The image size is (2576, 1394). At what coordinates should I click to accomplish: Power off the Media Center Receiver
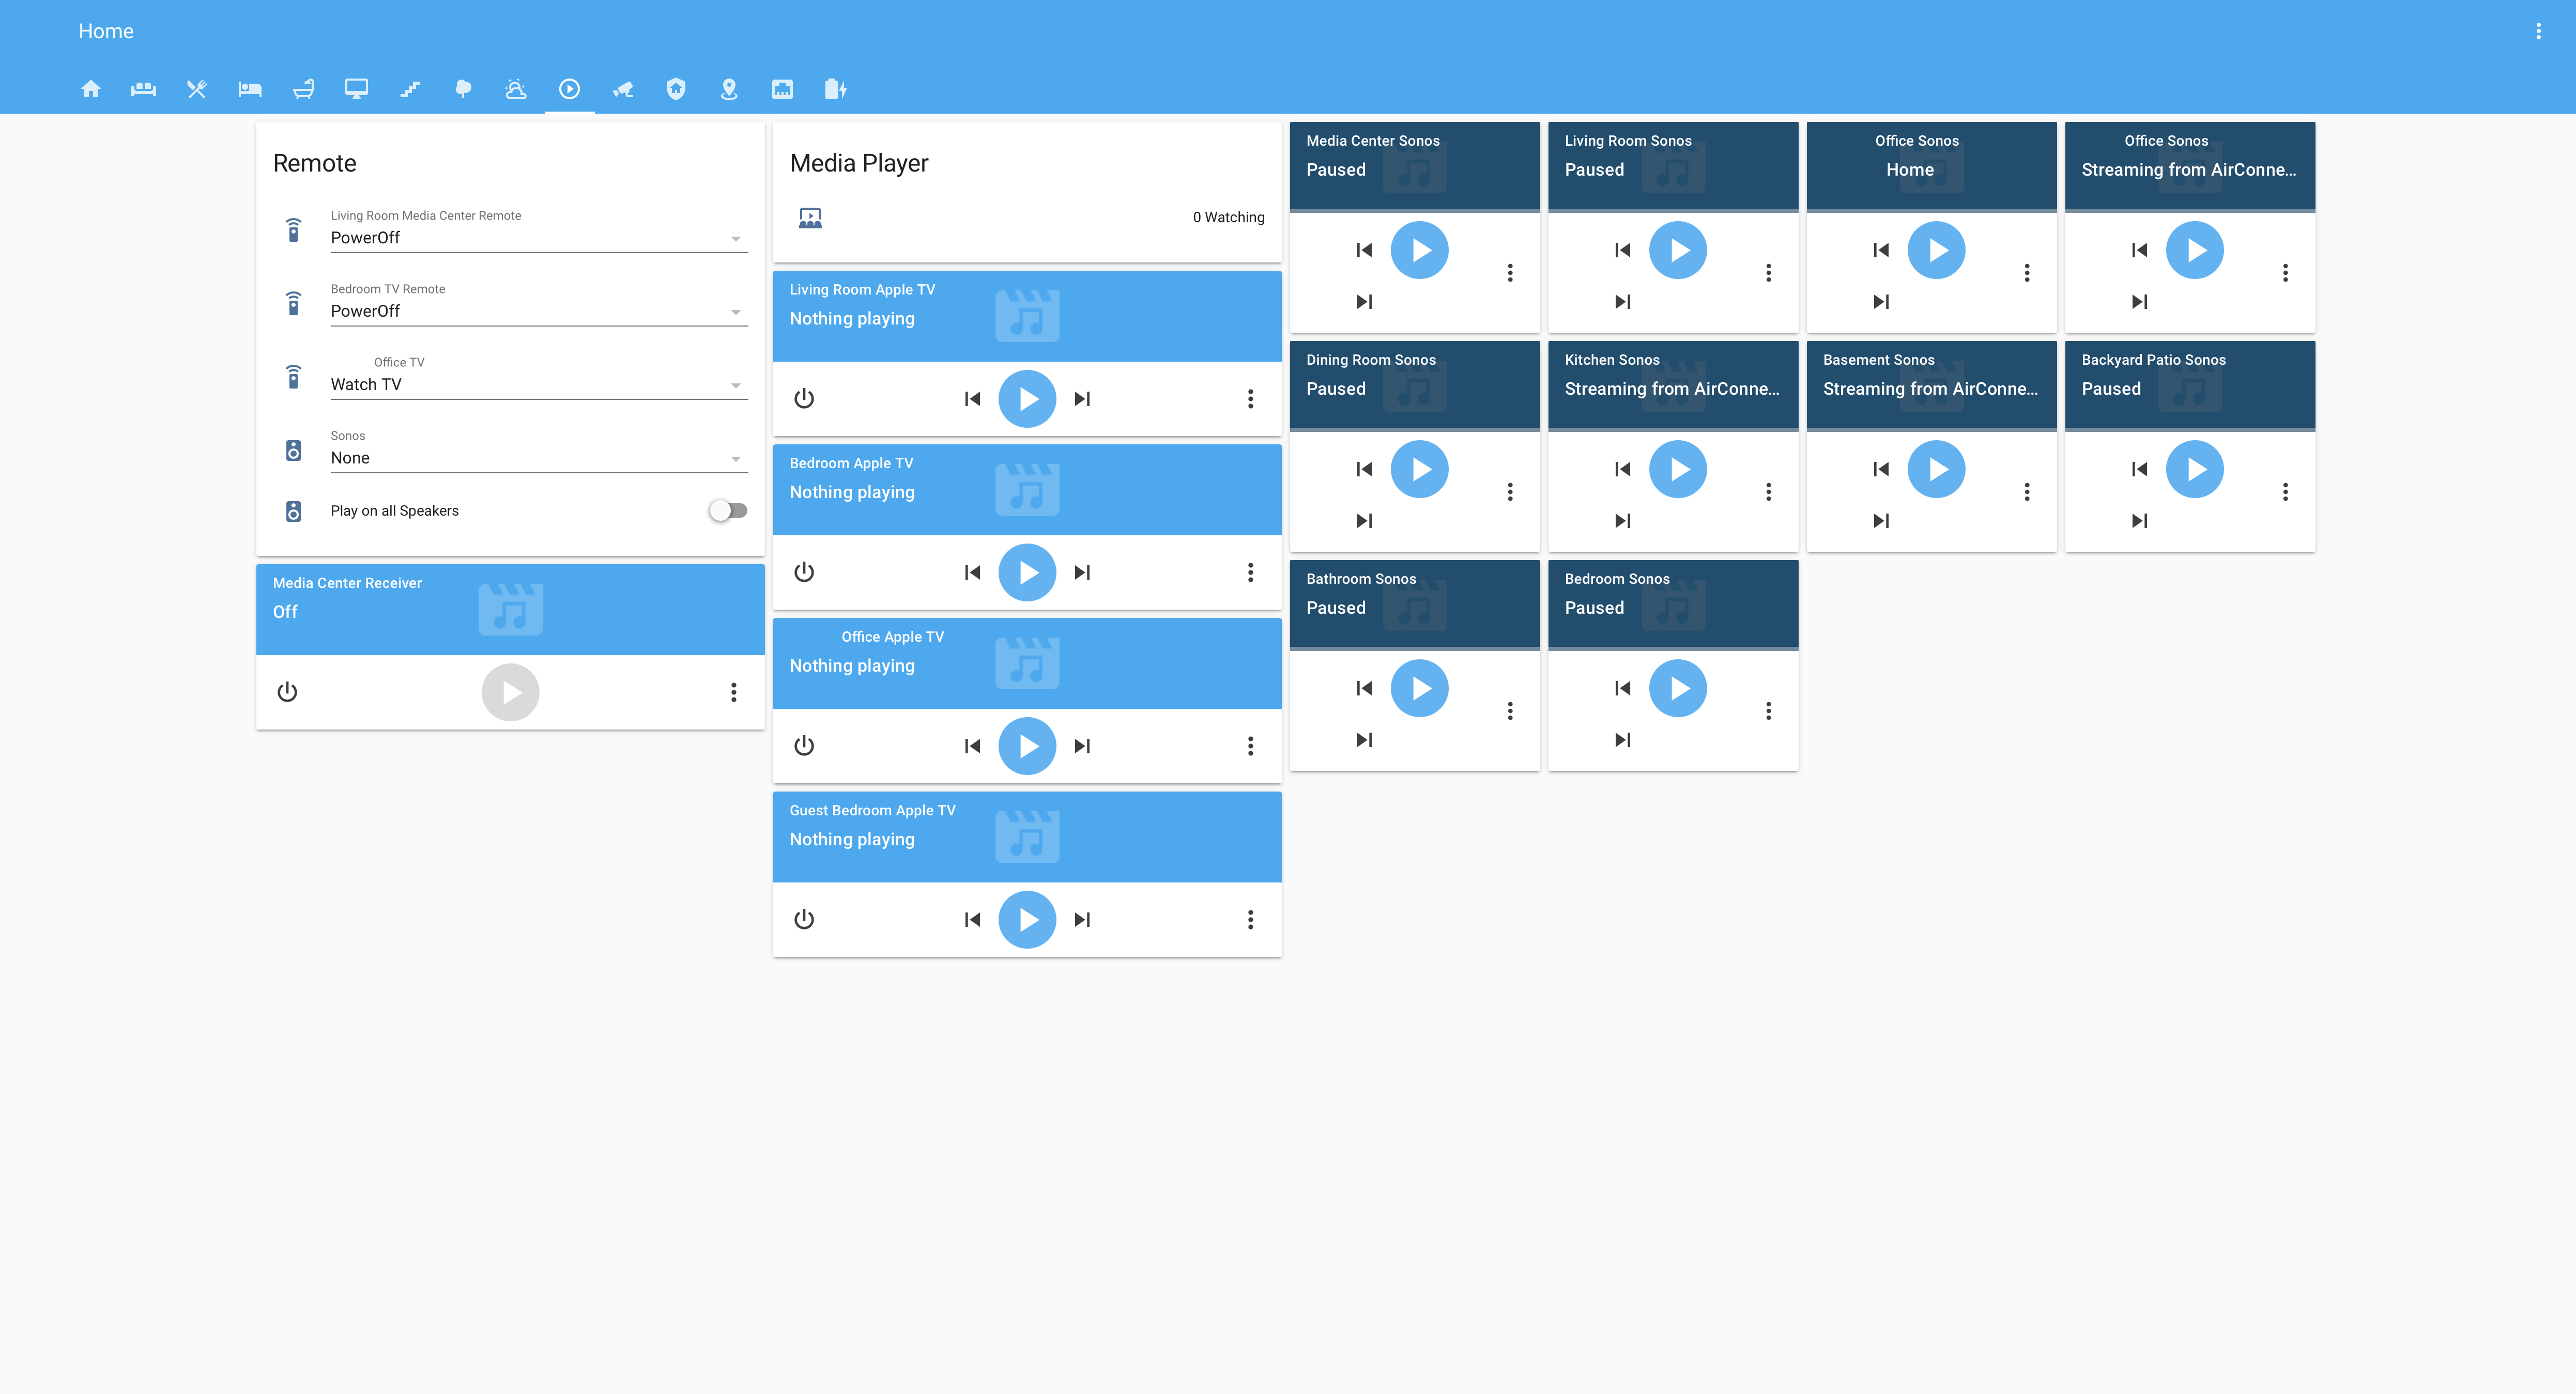coord(287,692)
